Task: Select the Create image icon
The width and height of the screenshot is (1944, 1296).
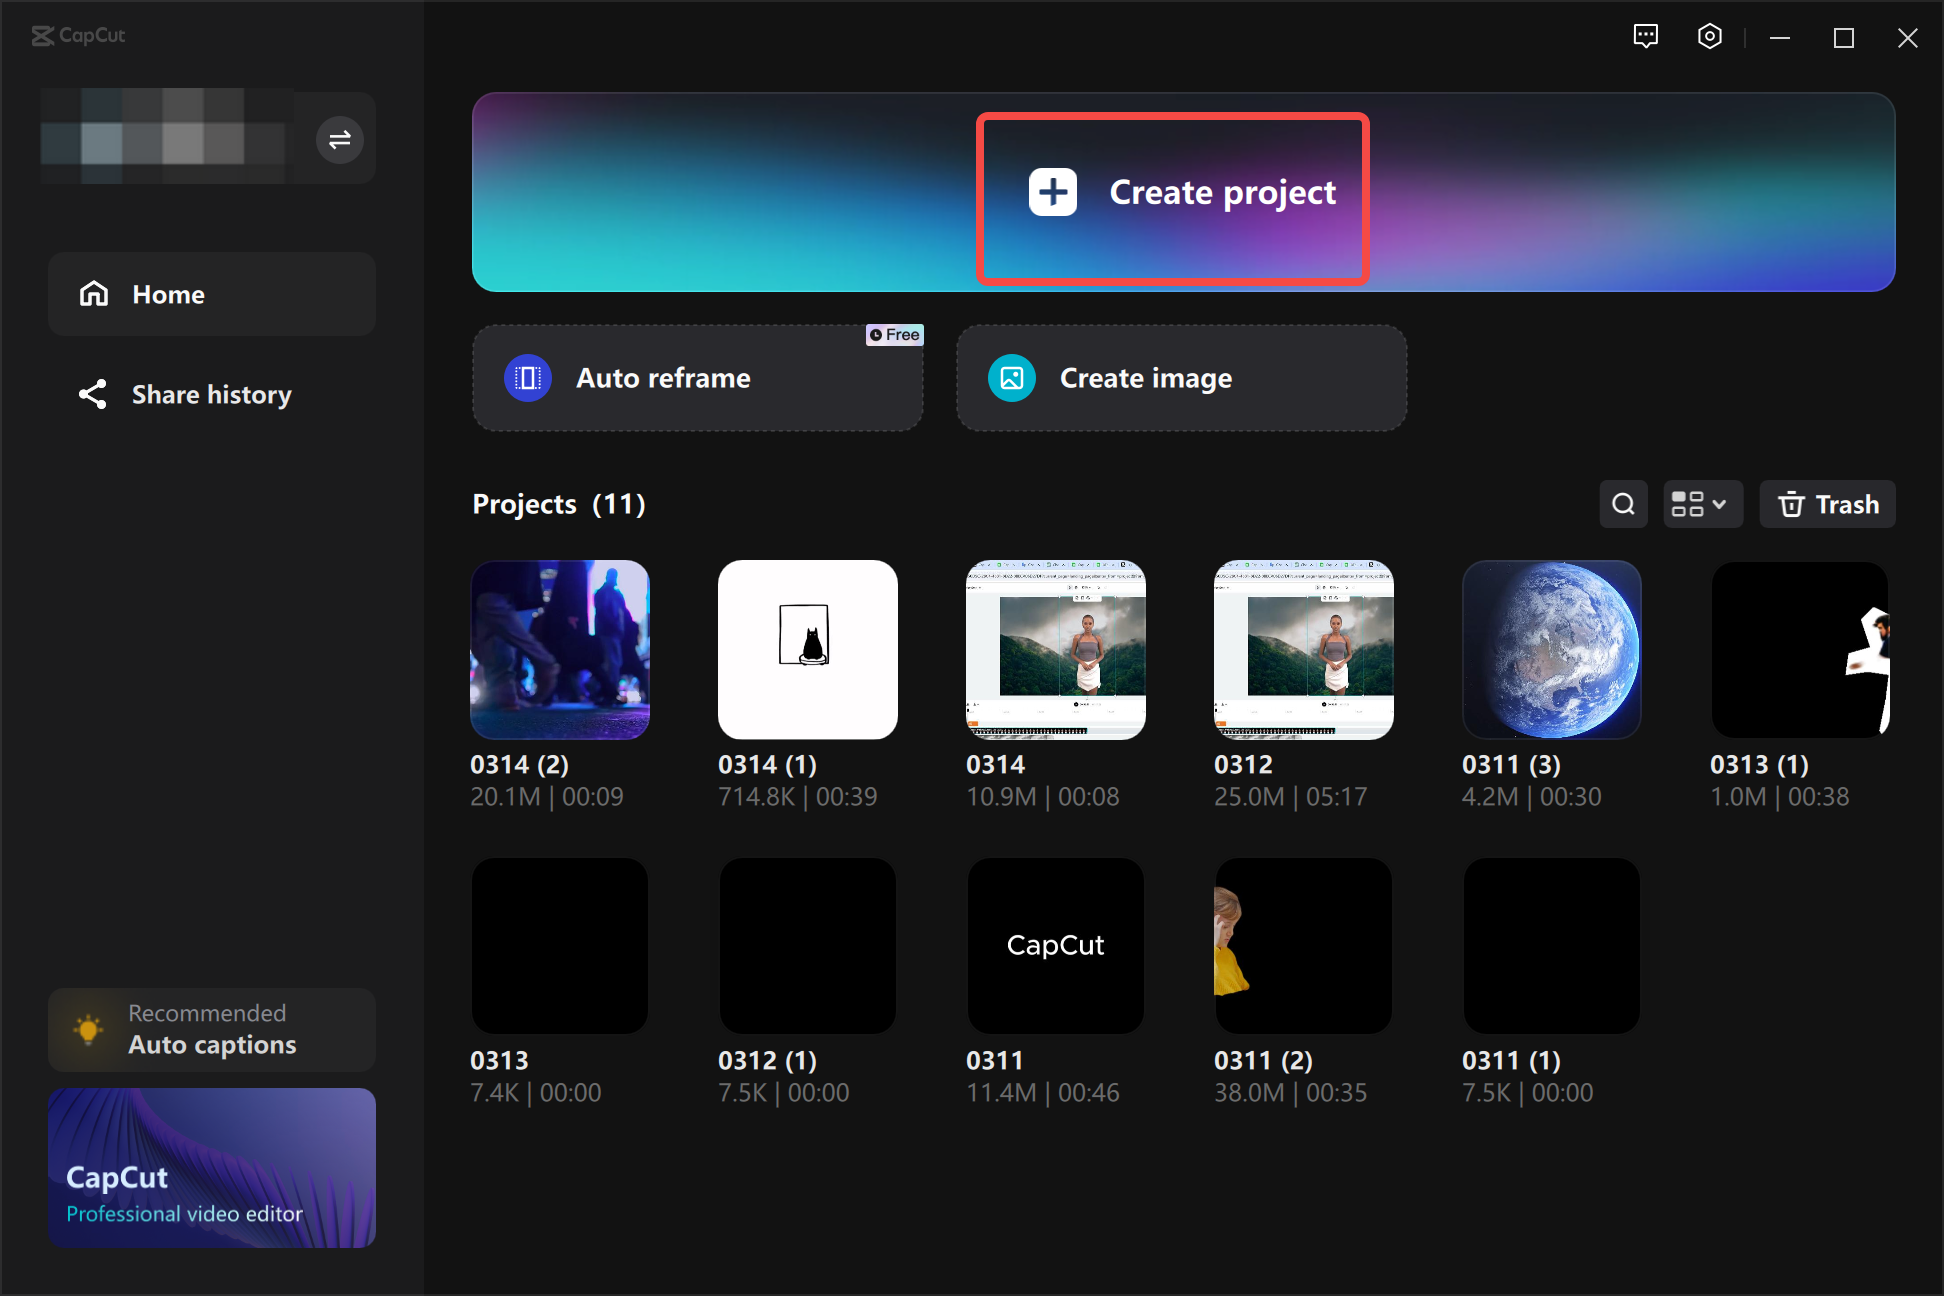Action: coord(1011,378)
